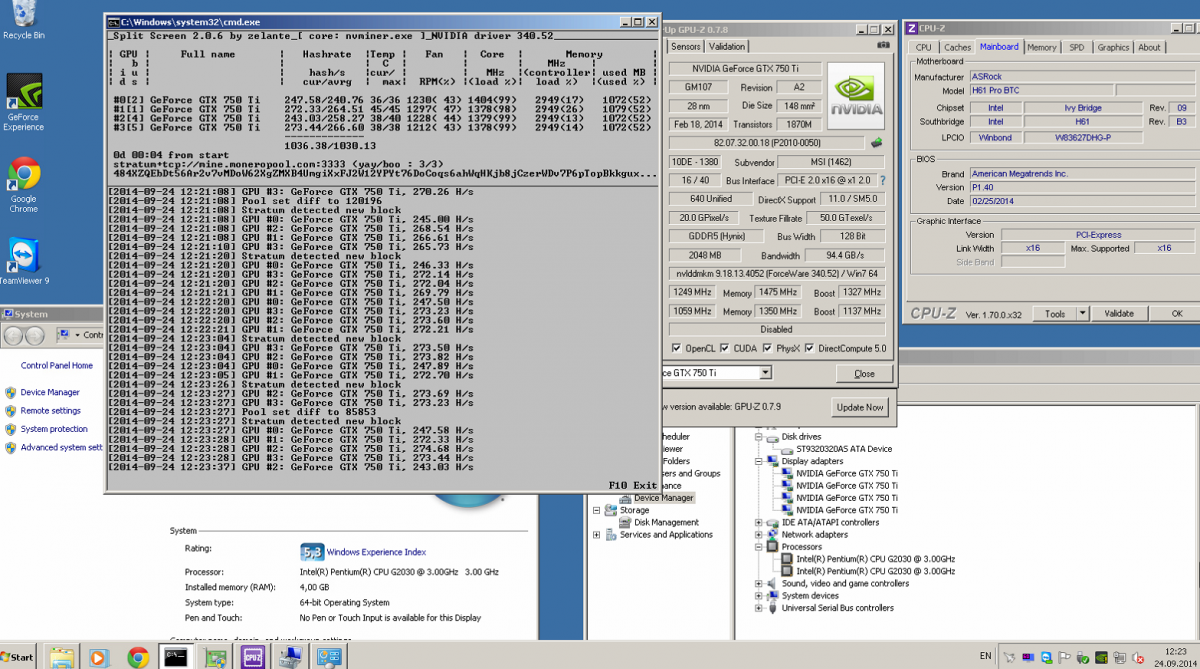
Task: Click the Remote settings shield icon
Action: [x=10, y=411]
